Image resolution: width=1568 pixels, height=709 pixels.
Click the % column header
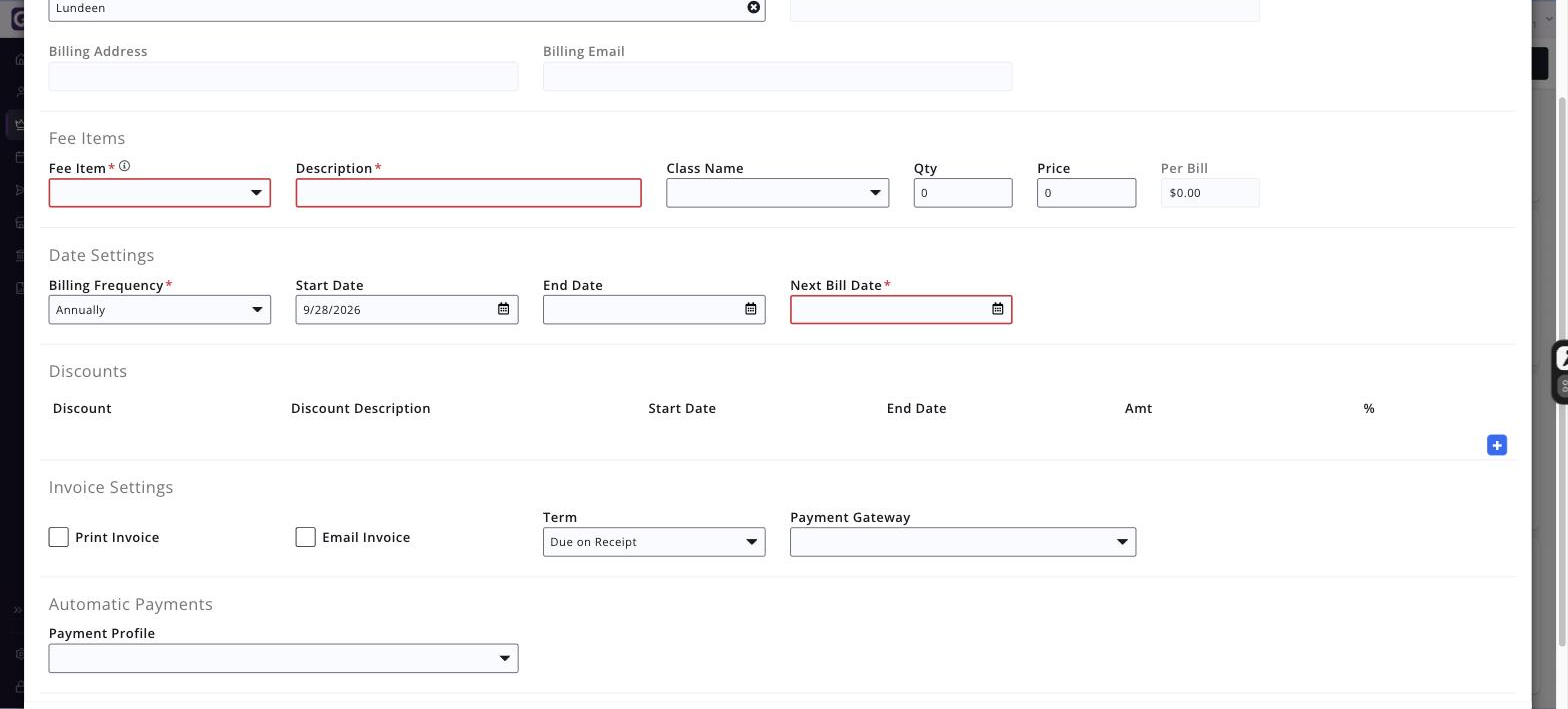point(1369,408)
